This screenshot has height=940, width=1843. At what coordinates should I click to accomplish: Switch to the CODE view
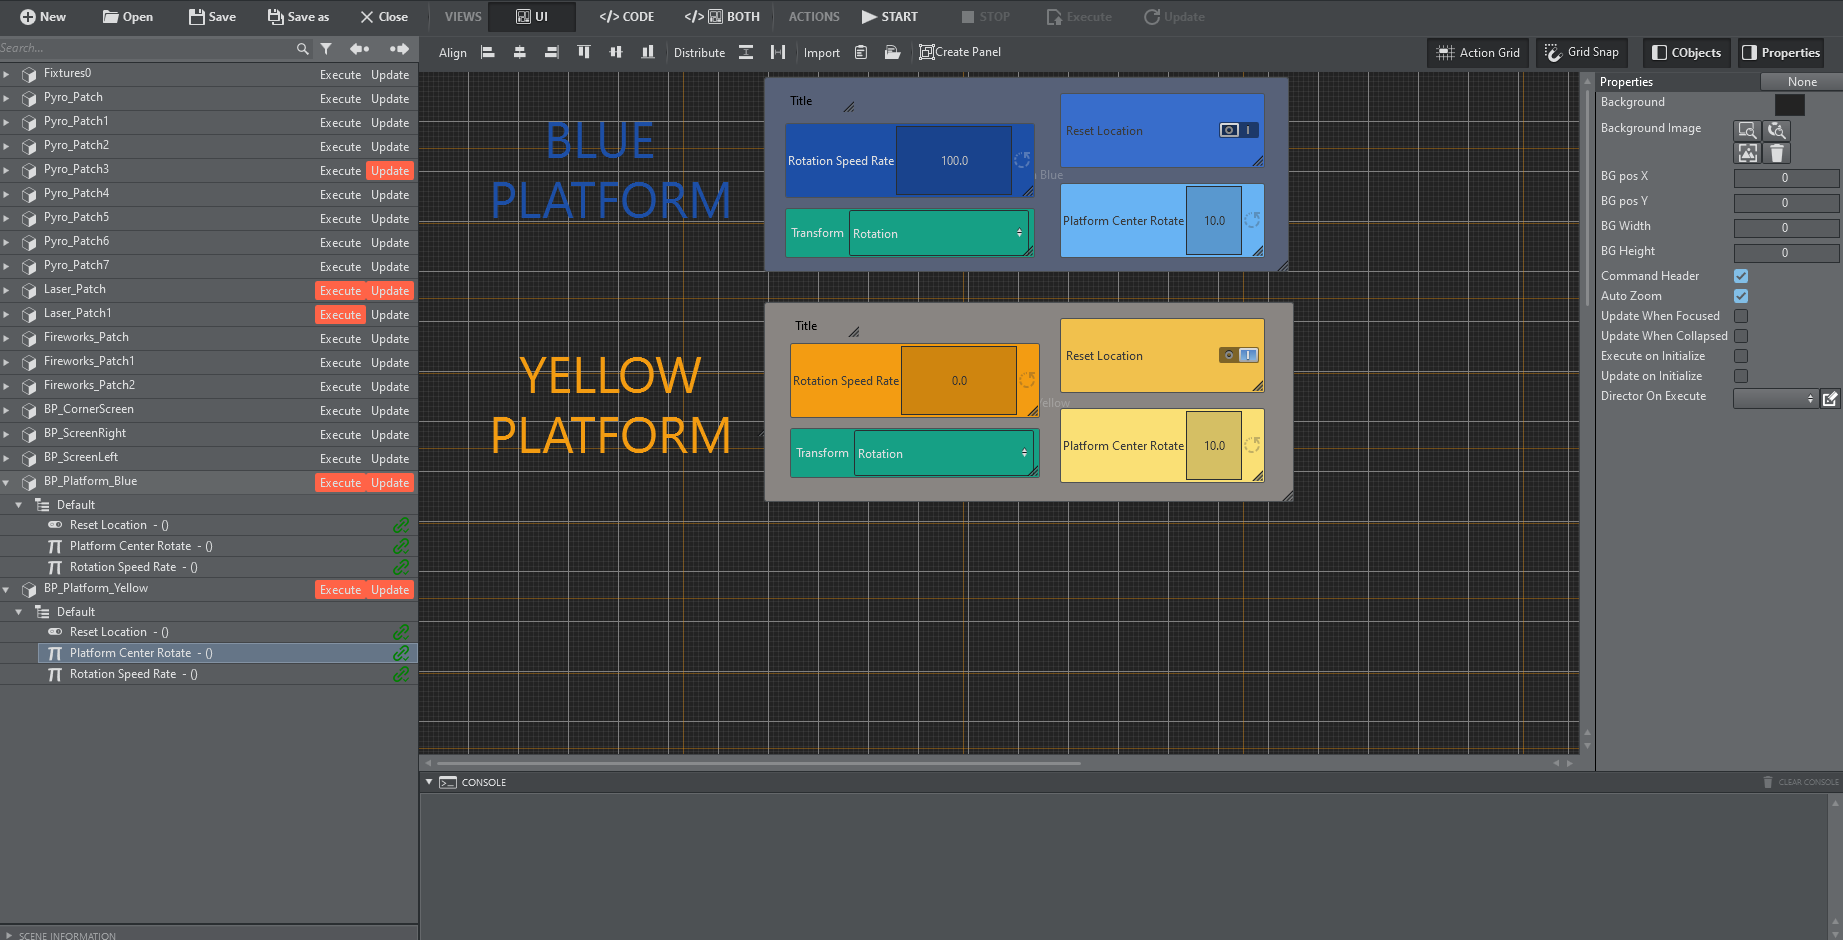[627, 17]
